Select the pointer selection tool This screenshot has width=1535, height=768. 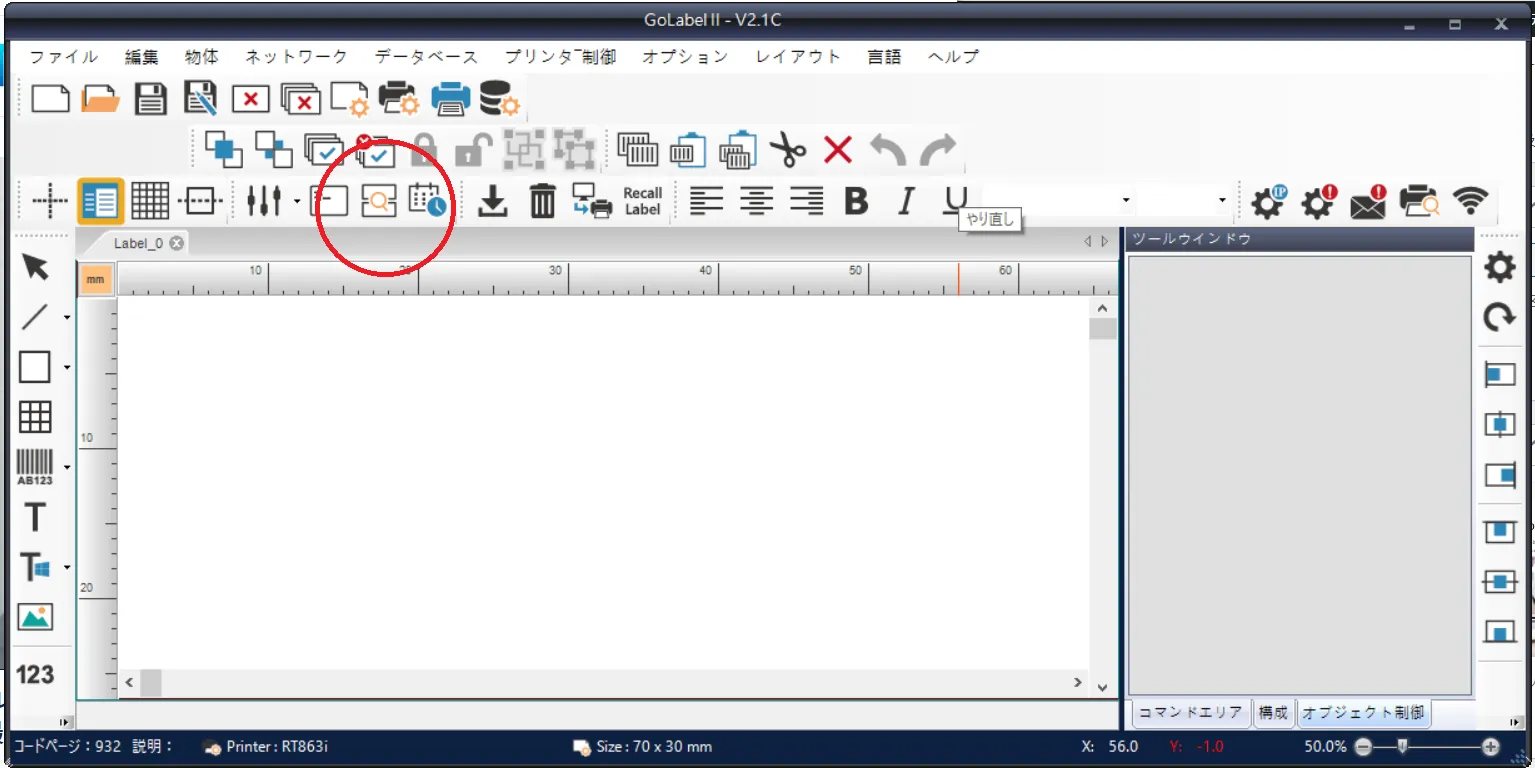[36, 268]
